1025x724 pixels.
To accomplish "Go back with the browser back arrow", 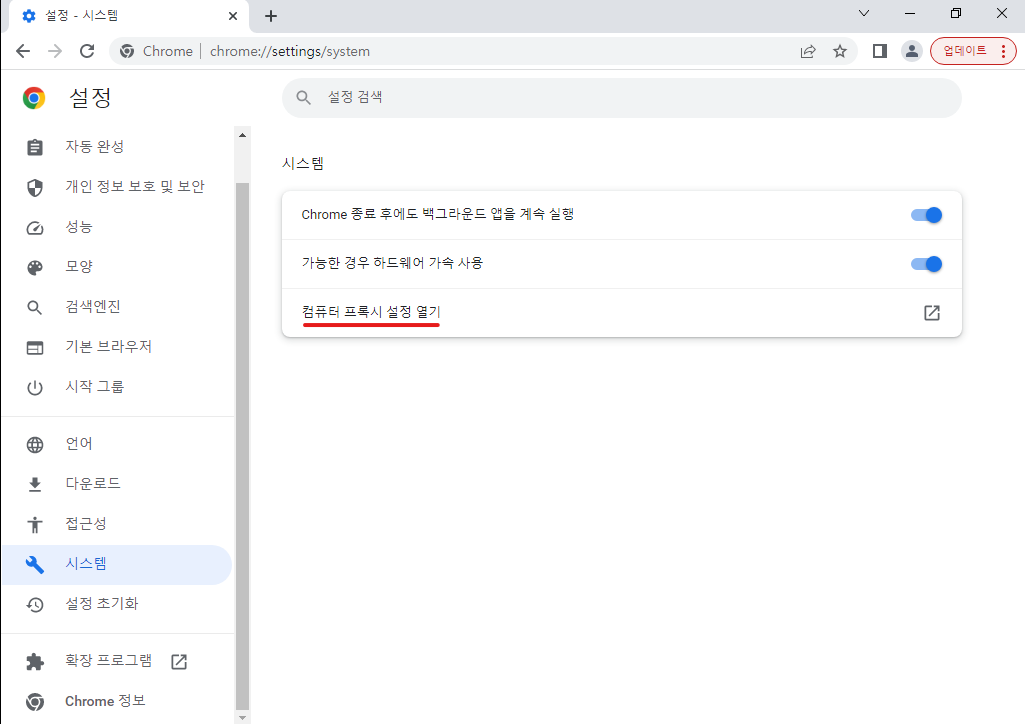I will [23, 51].
